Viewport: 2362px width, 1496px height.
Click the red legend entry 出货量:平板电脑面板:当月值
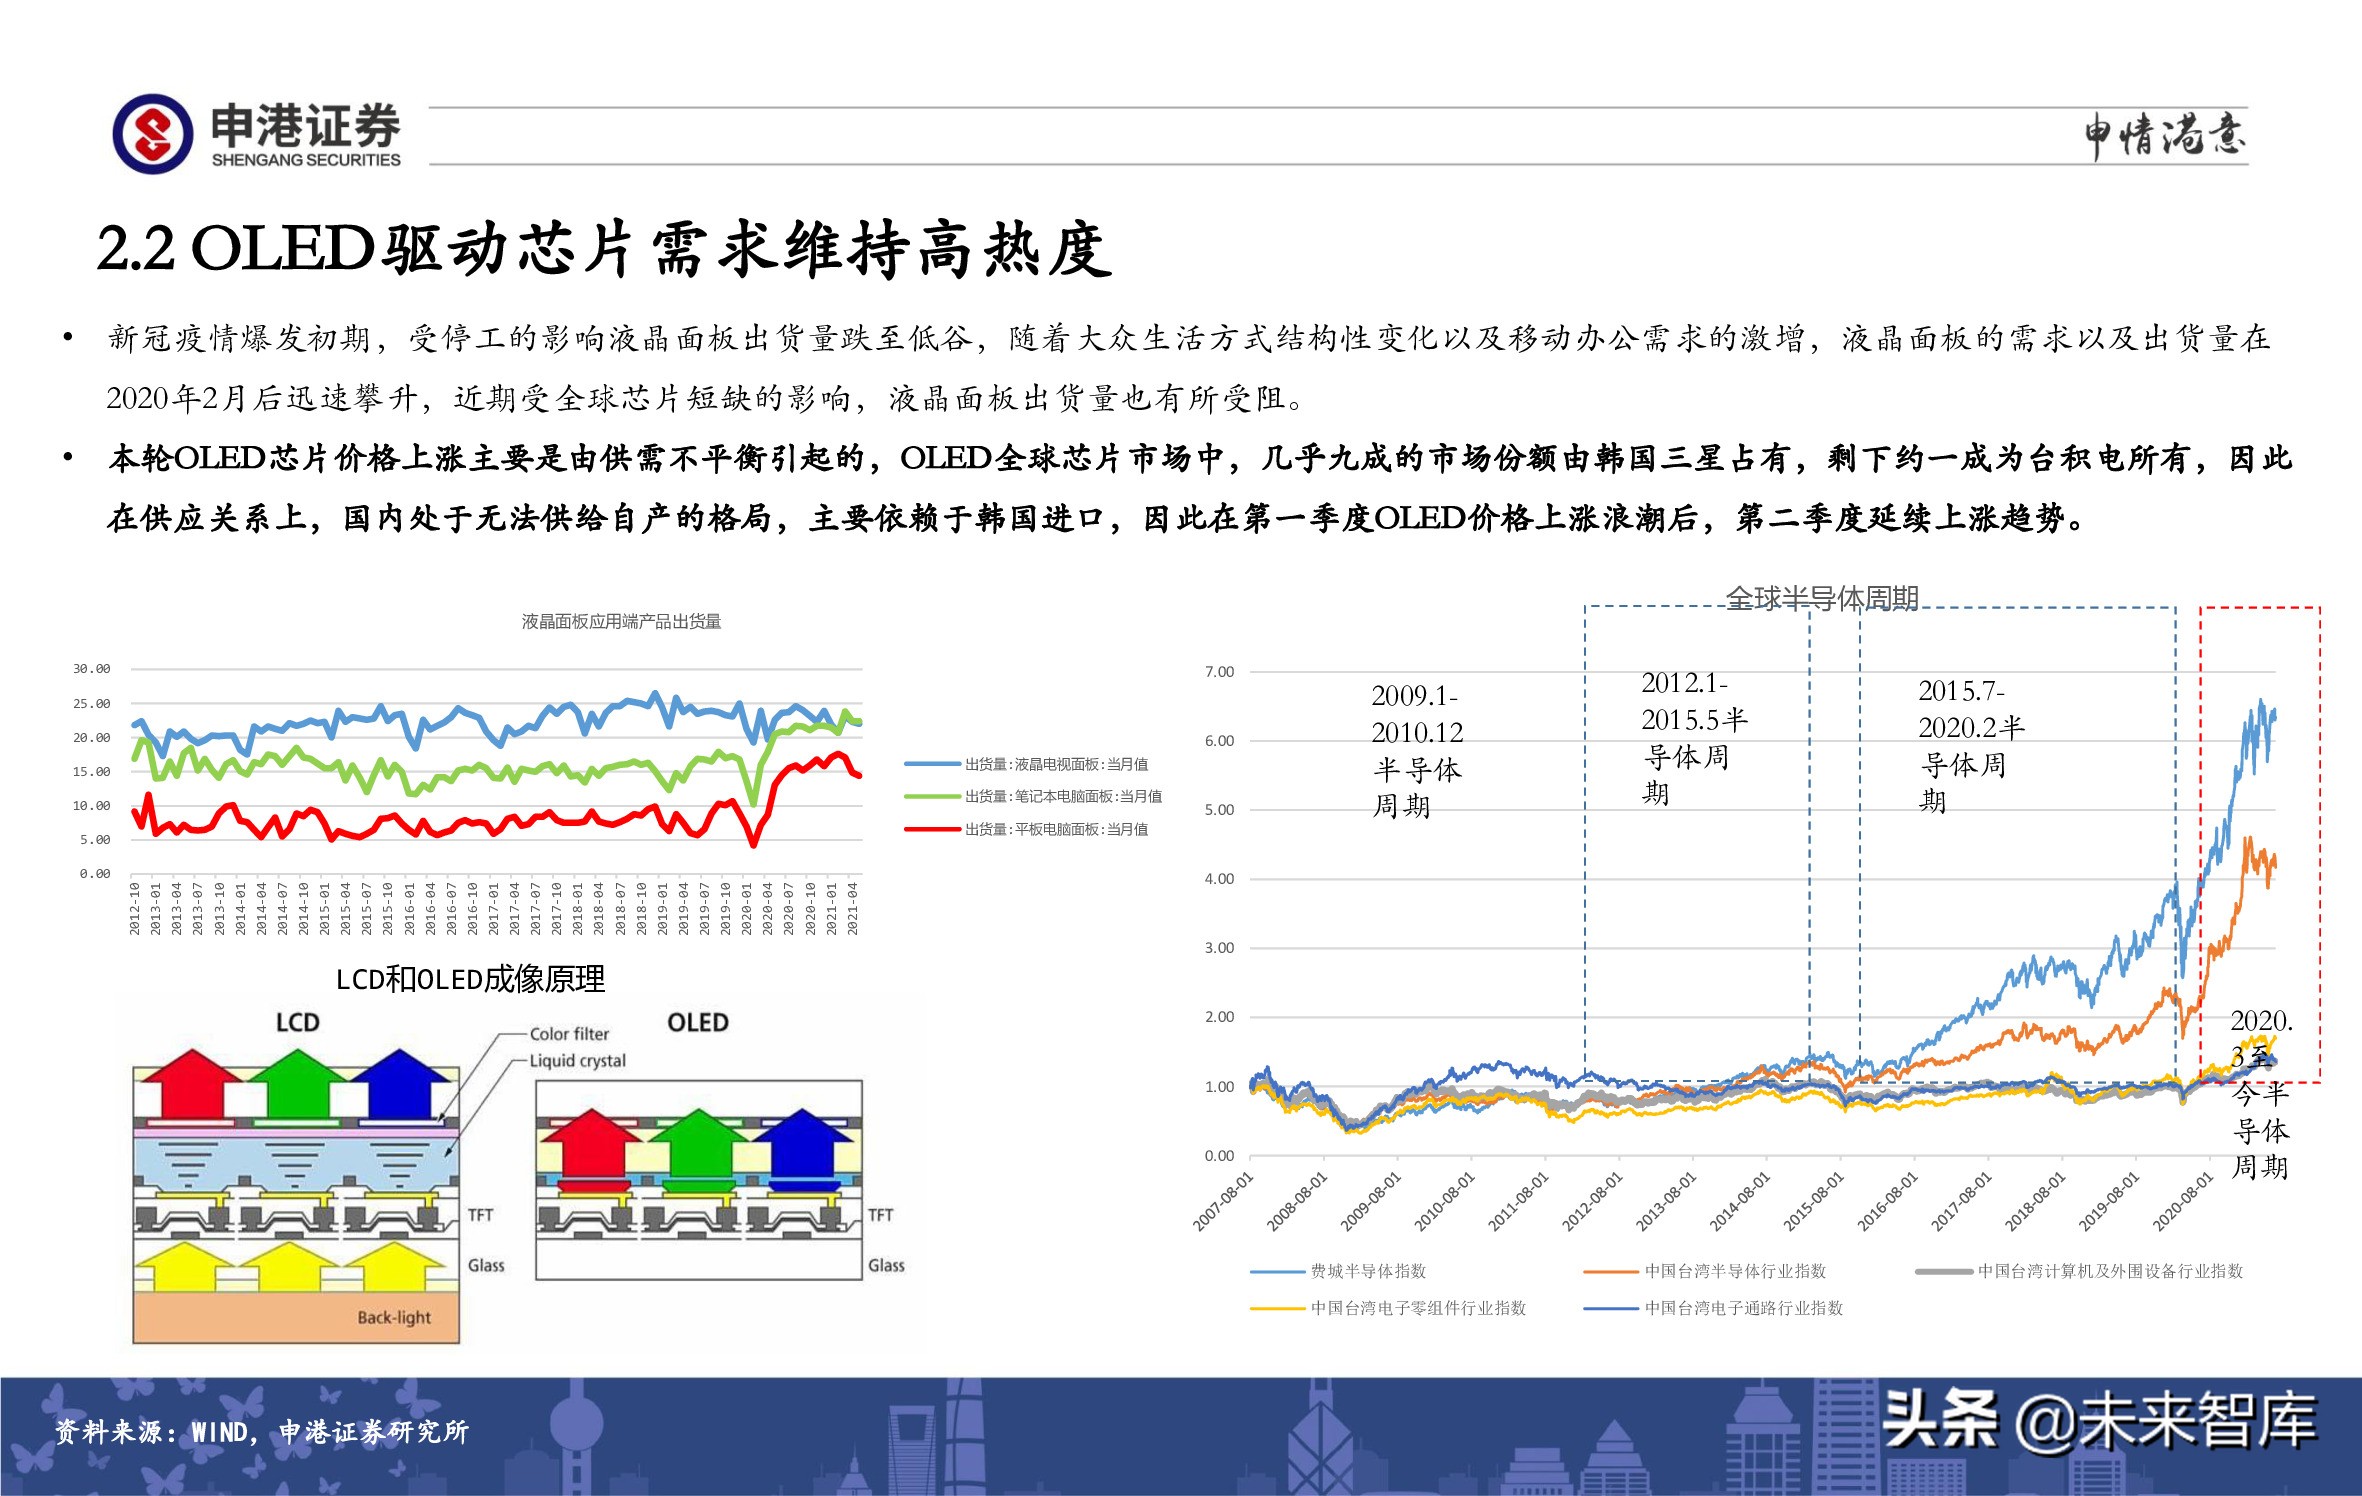coord(1026,829)
